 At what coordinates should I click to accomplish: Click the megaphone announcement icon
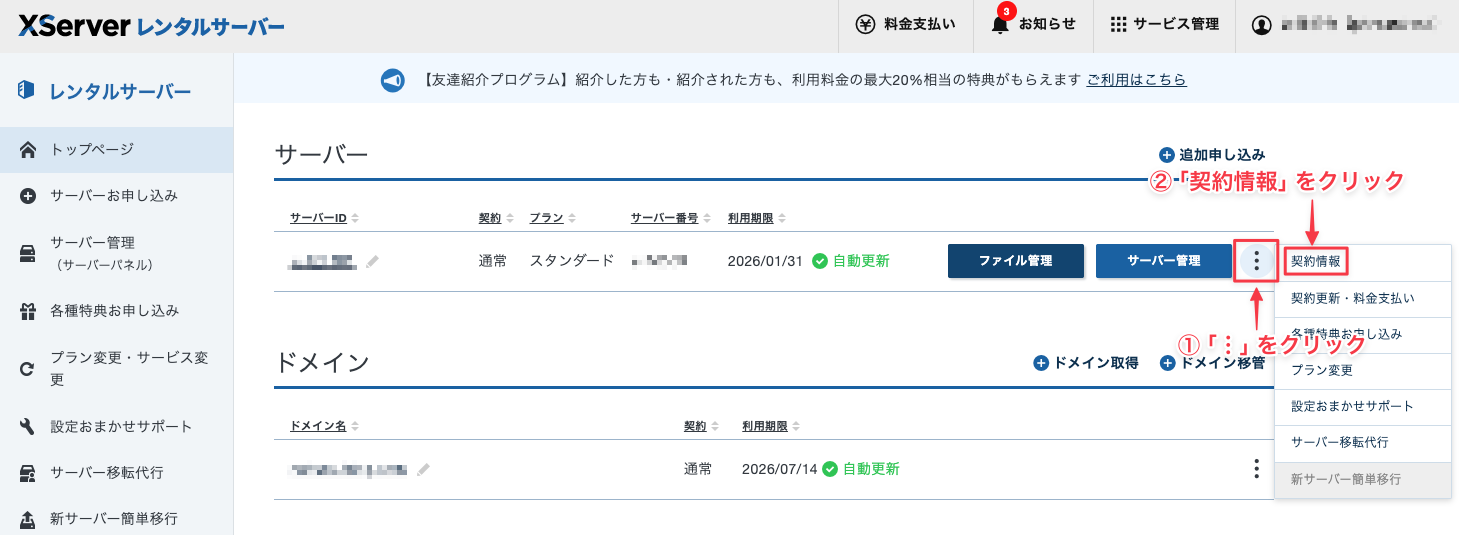(393, 80)
